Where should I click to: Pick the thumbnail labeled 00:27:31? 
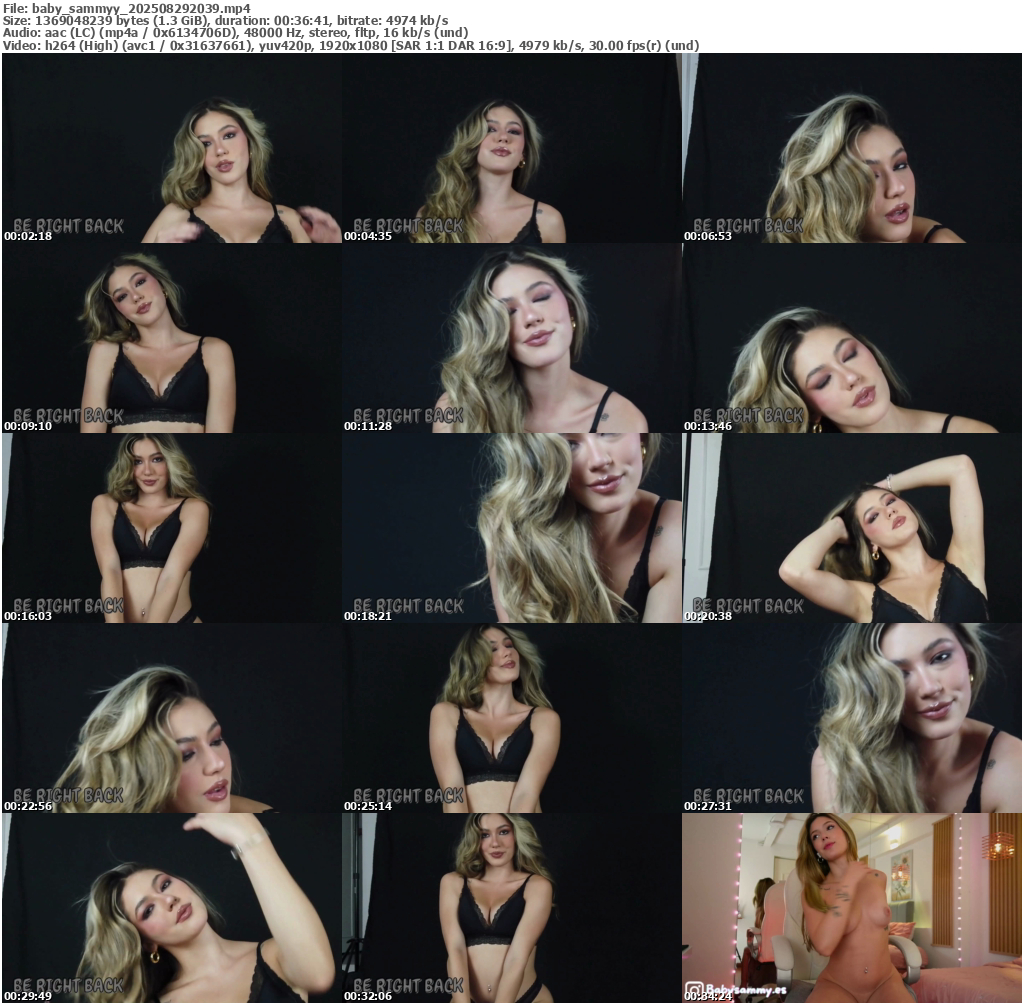point(852,718)
